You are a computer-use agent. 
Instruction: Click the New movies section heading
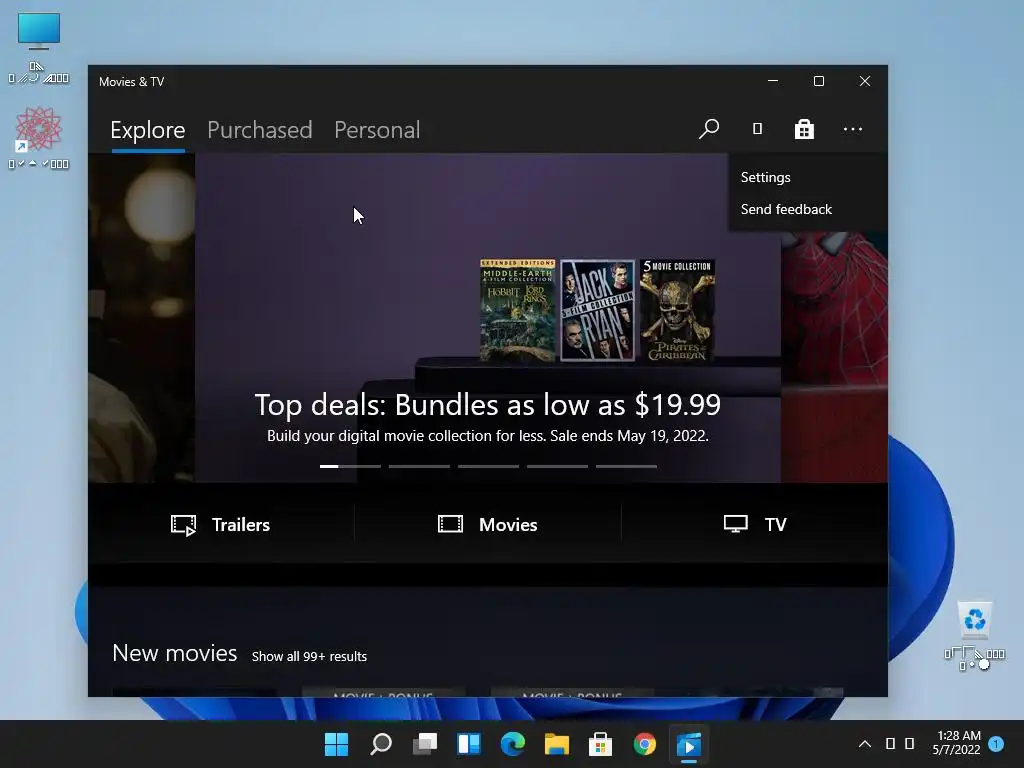(x=174, y=653)
